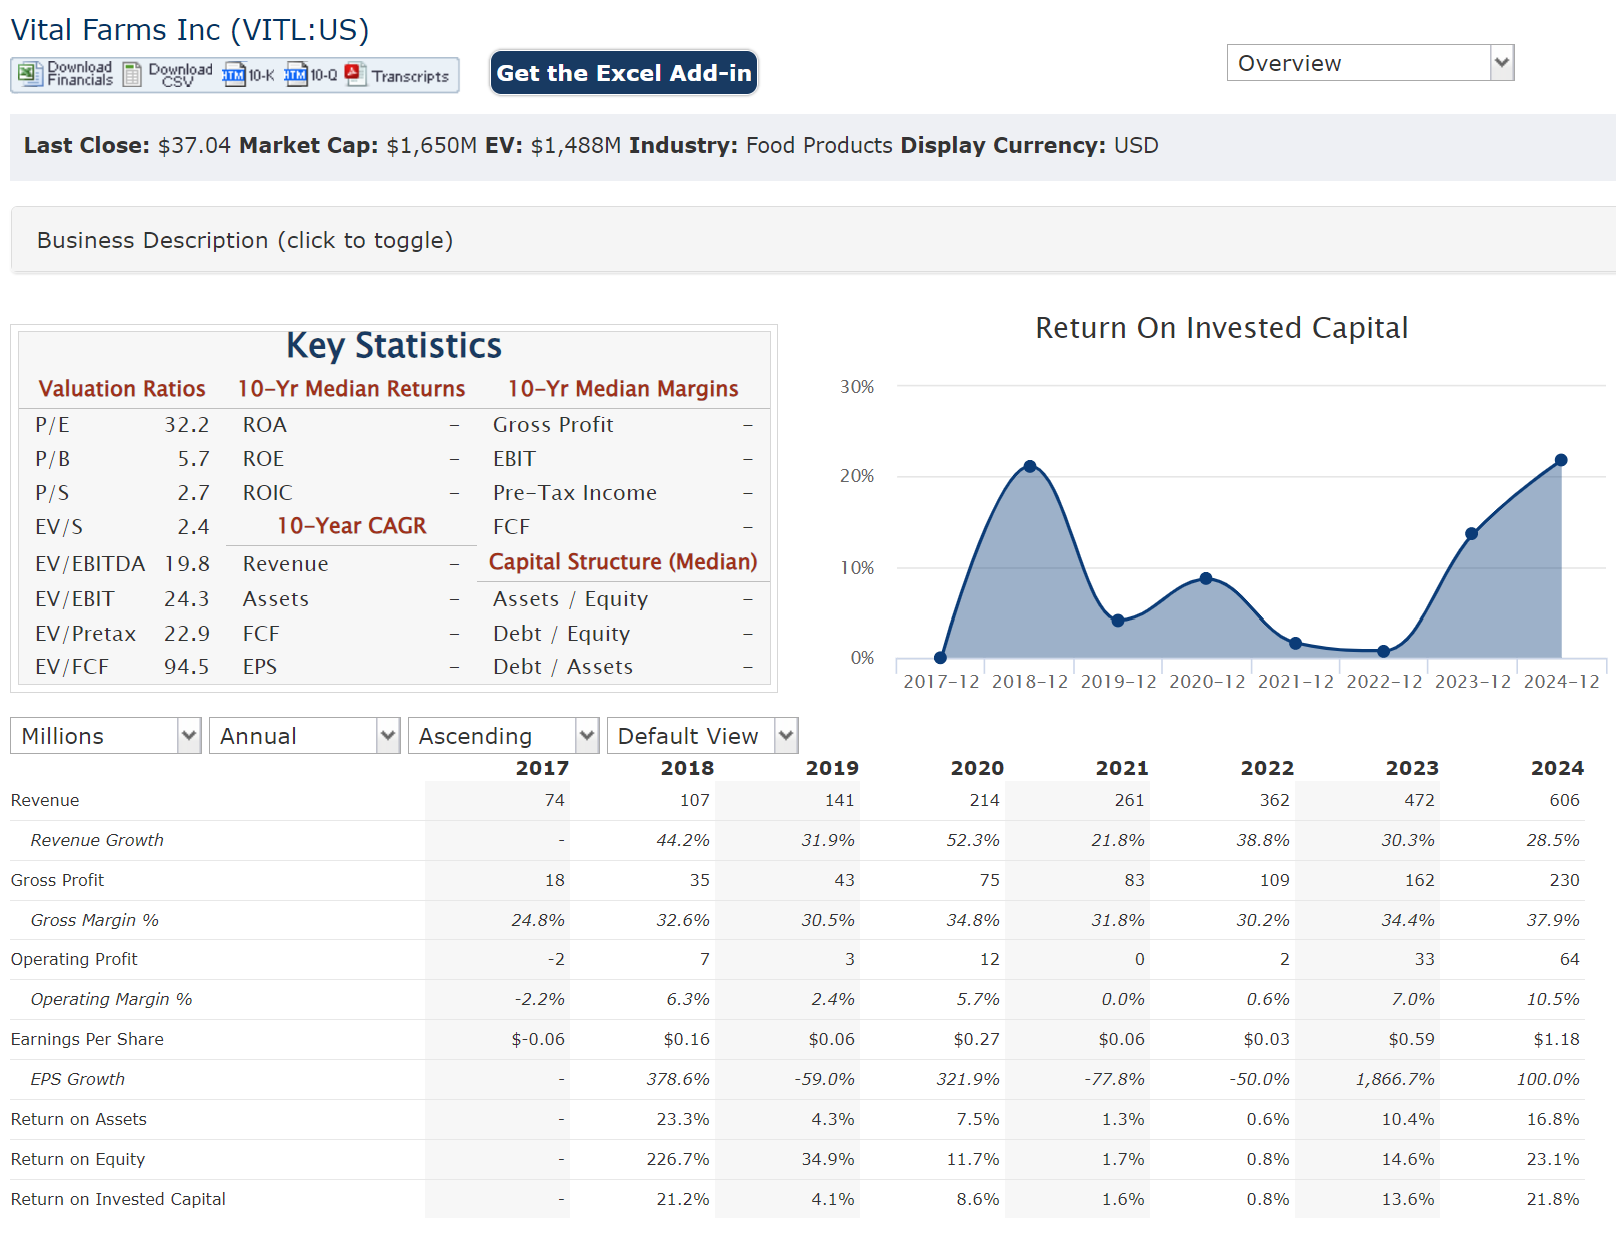Open the 10-Q filing icon
This screenshot has width=1616, height=1238.
tap(295, 75)
